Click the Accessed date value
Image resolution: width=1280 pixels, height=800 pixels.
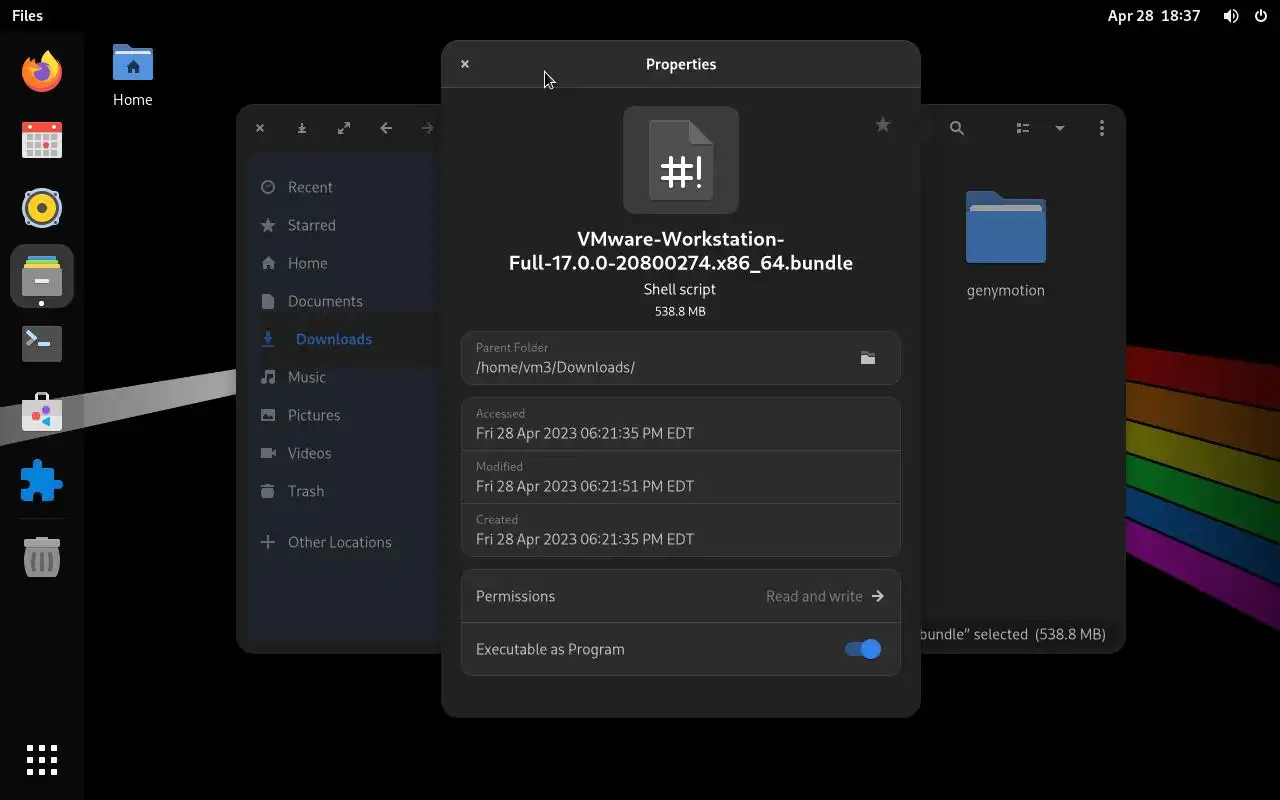pos(585,433)
